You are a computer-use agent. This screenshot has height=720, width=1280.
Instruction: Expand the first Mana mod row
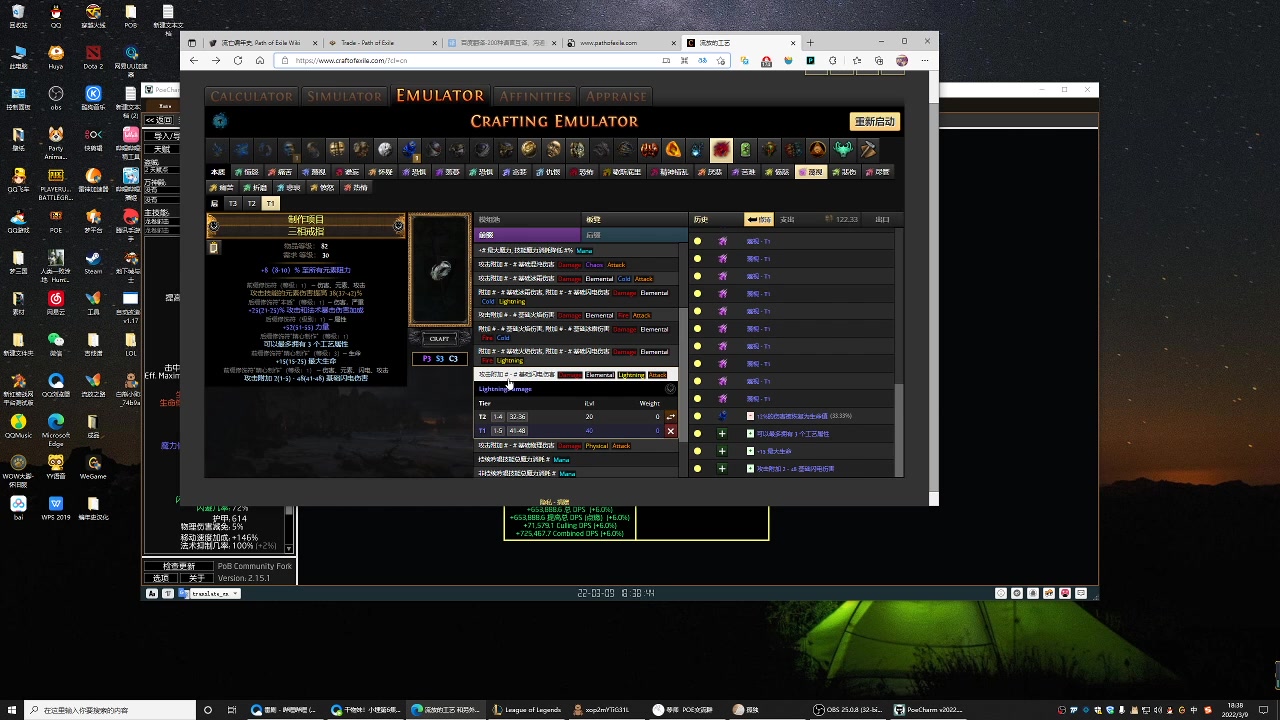point(576,251)
